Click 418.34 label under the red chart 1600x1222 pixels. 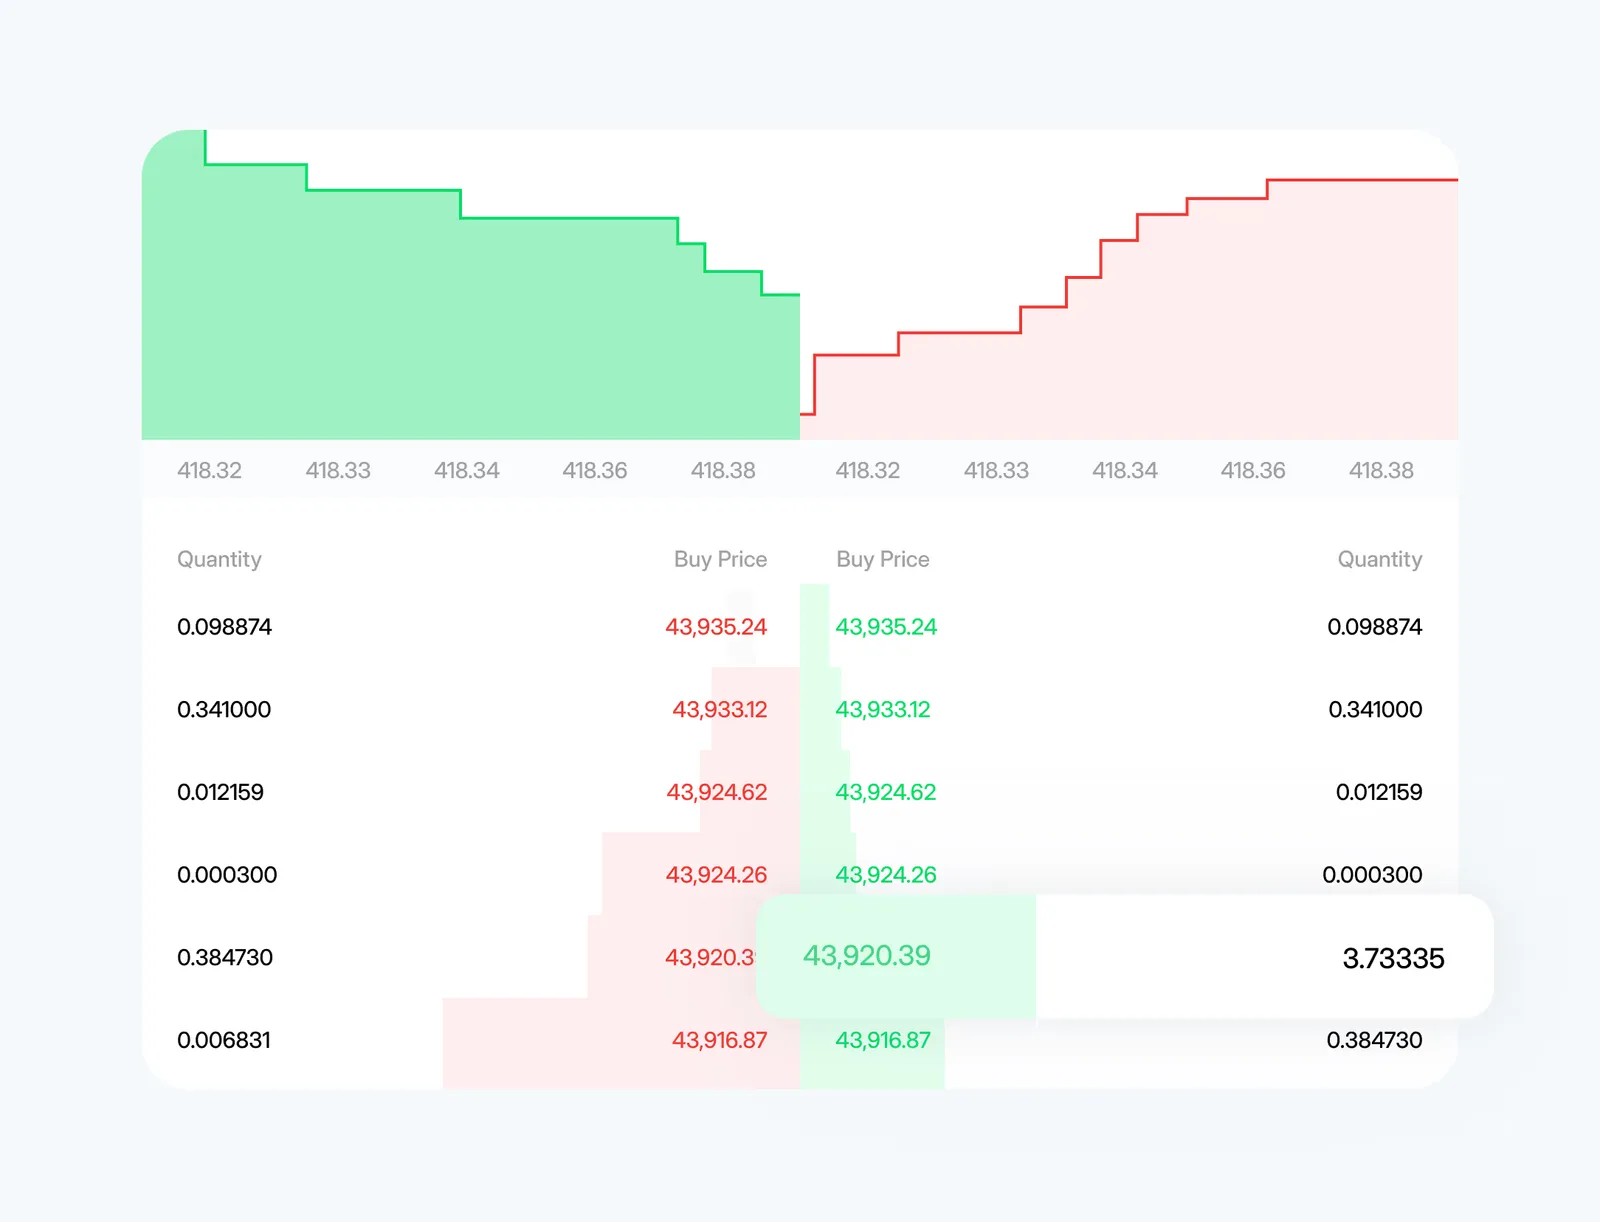pos(1125,470)
